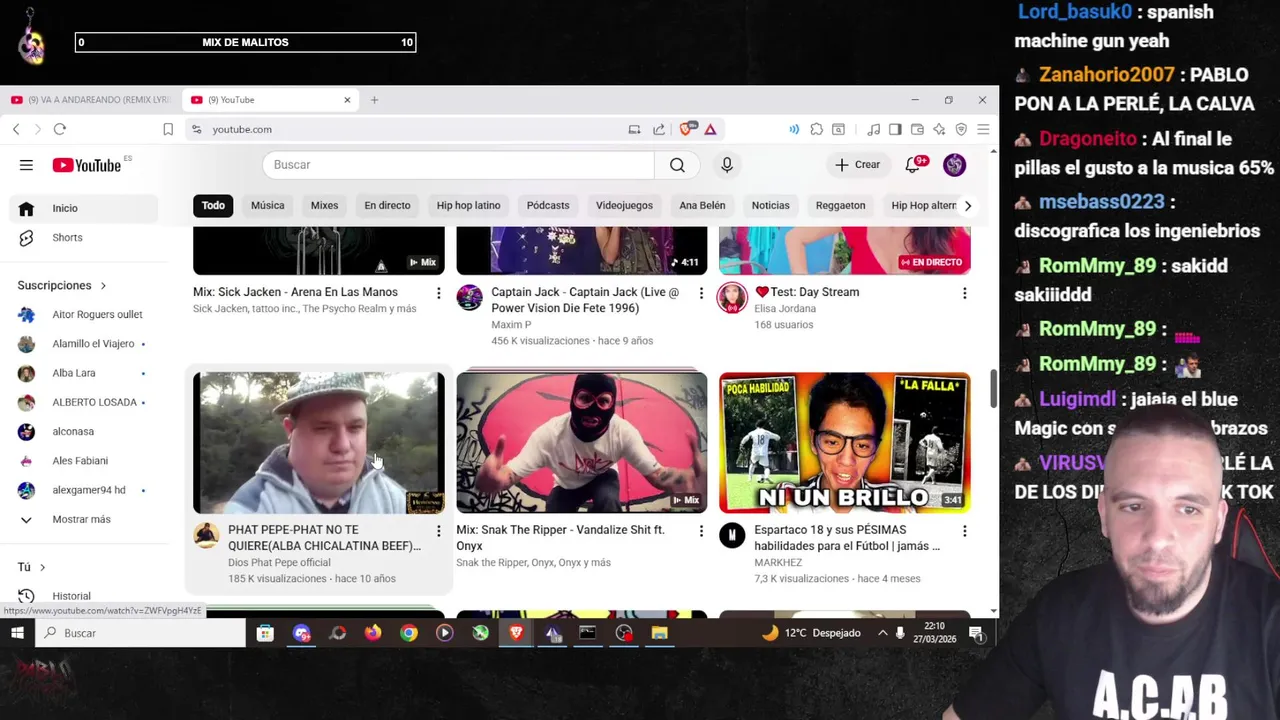Expand Mostrar más subscriptions

(x=85, y=519)
